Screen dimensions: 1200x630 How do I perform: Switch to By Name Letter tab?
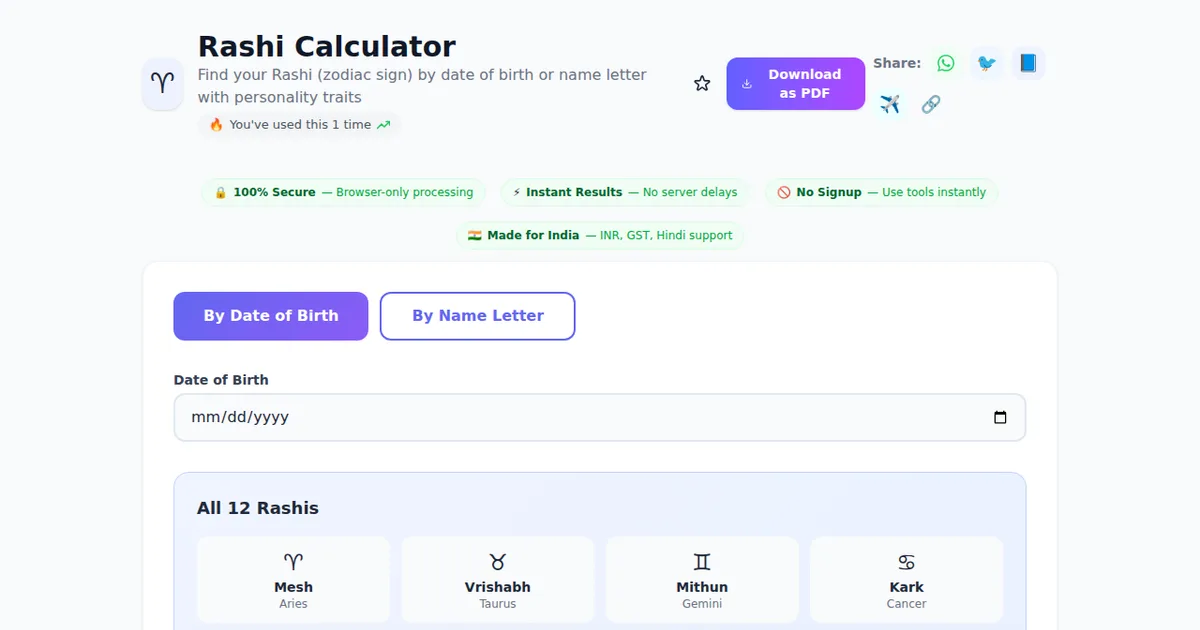(478, 316)
